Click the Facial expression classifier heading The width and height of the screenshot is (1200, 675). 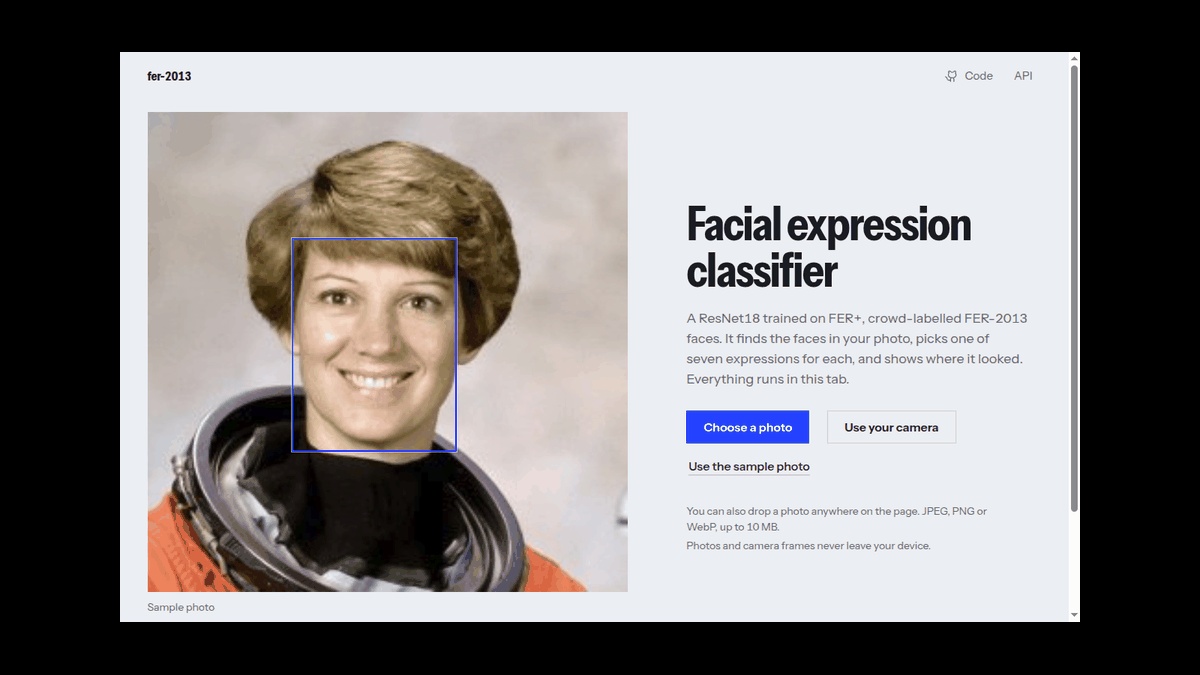pos(829,247)
